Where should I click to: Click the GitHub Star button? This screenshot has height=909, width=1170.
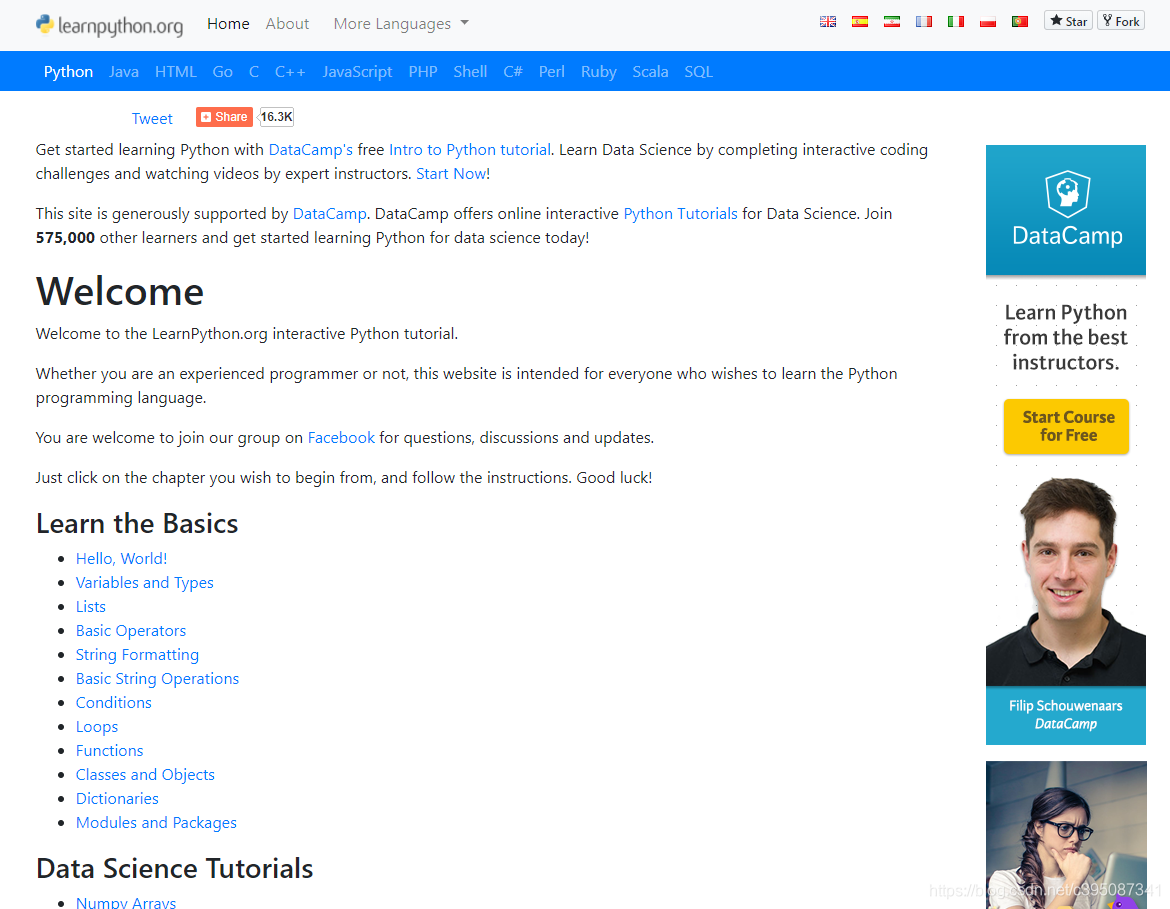pyautogui.click(x=1069, y=21)
